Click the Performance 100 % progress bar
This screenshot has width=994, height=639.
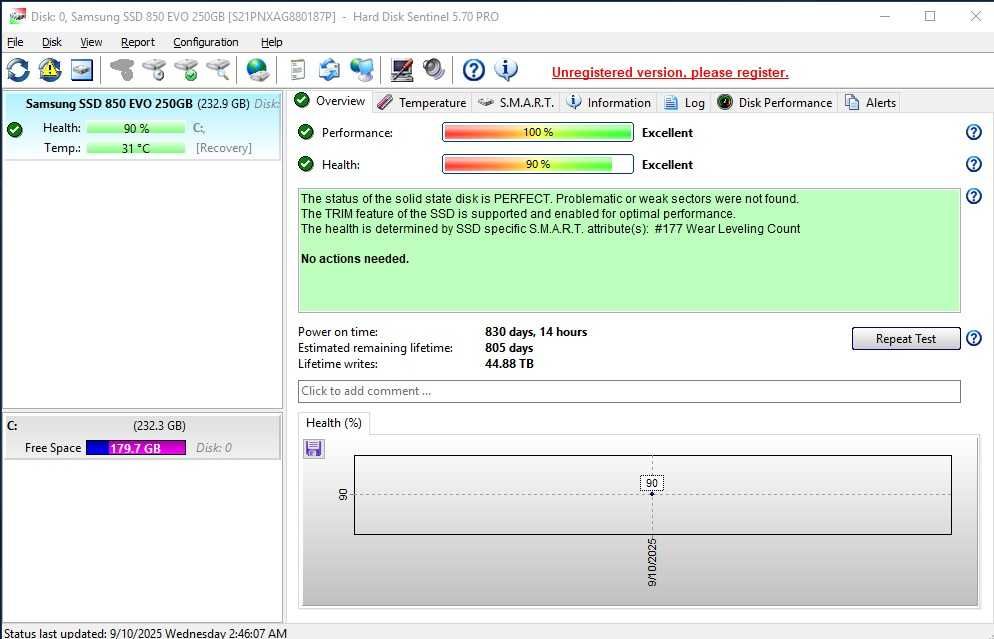tap(538, 132)
